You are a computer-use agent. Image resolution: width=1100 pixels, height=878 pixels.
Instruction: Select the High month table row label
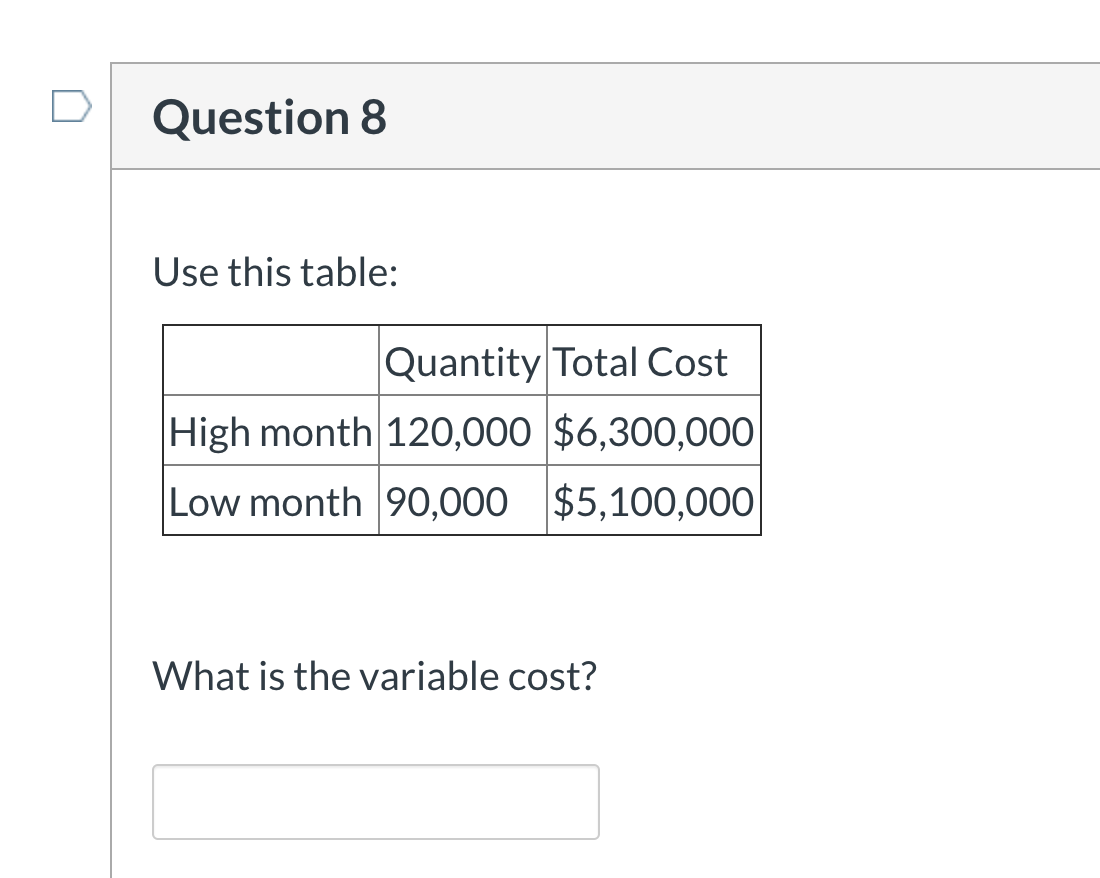pyautogui.click(x=270, y=431)
